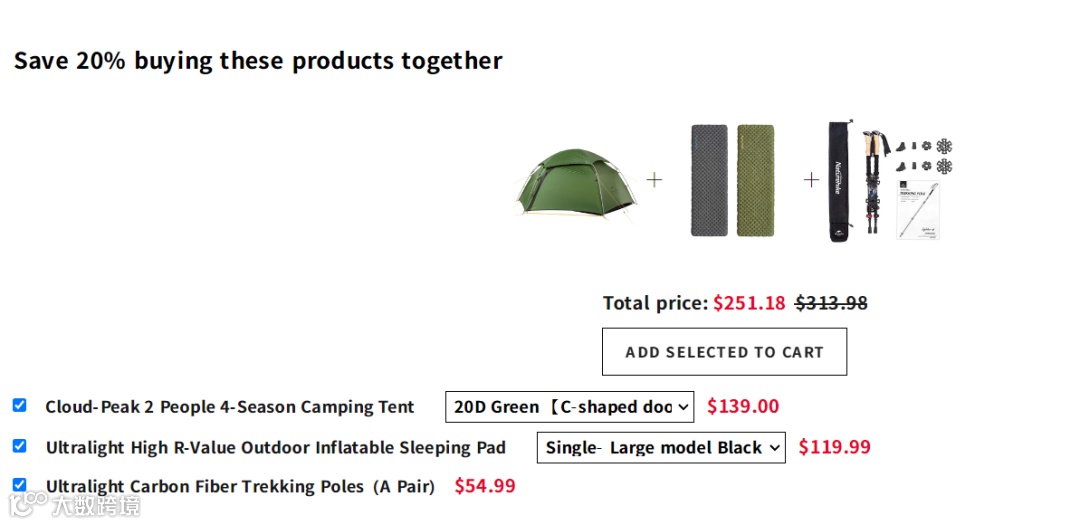Image resolution: width=1080 pixels, height=525 pixels.
Task: Open the Cloud-Peak 2 People Camping Tent link
Action: tap(229, 407)
